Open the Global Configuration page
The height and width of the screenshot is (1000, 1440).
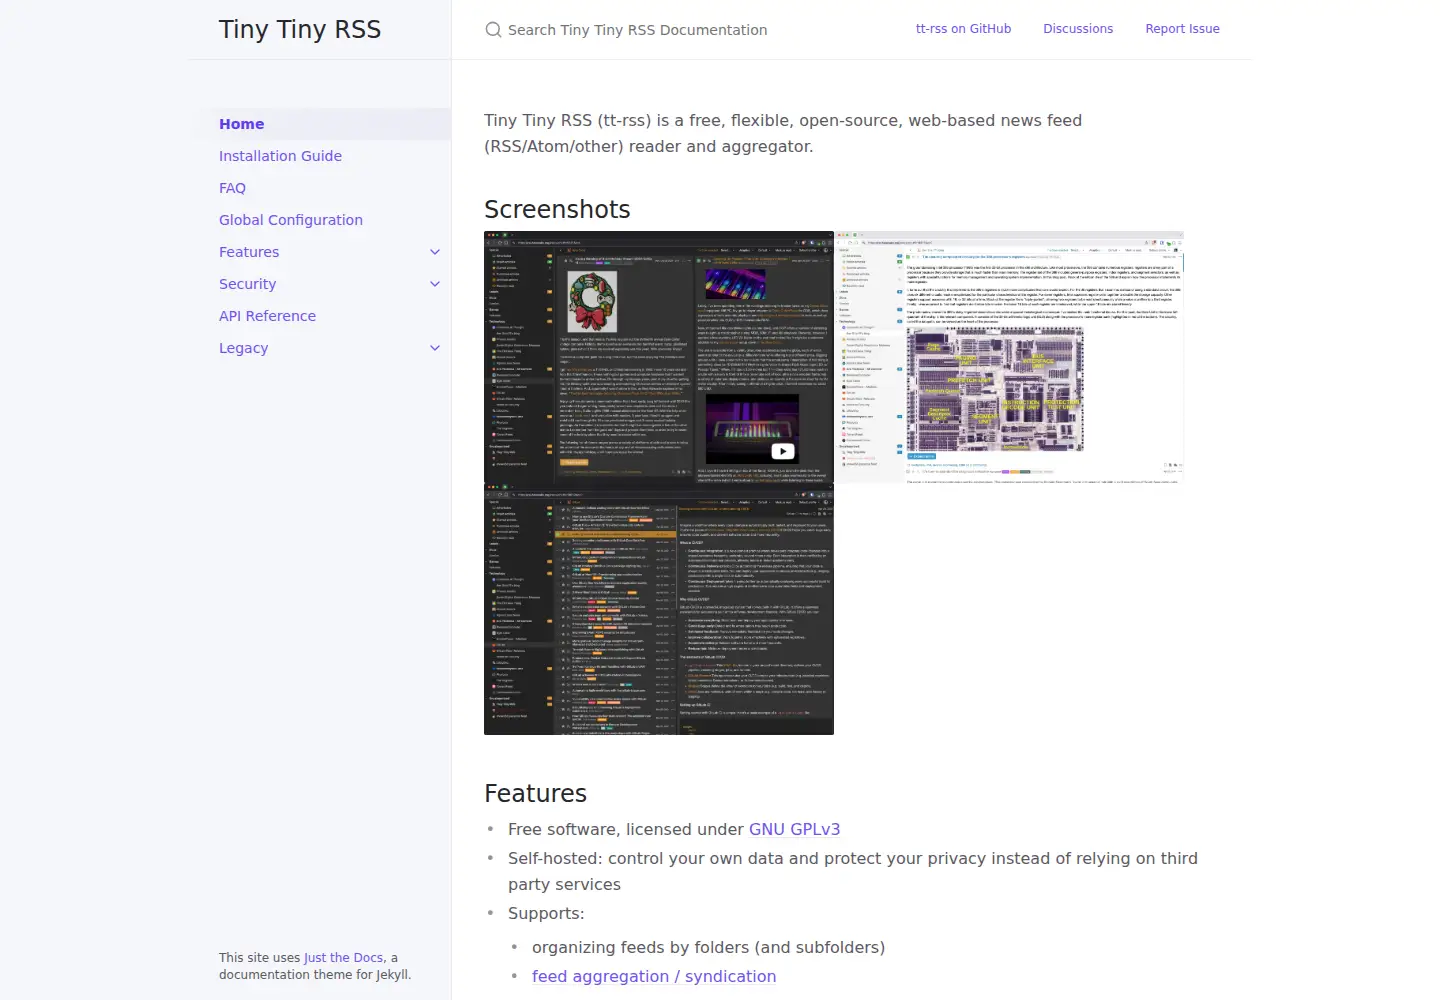[291, 220]
